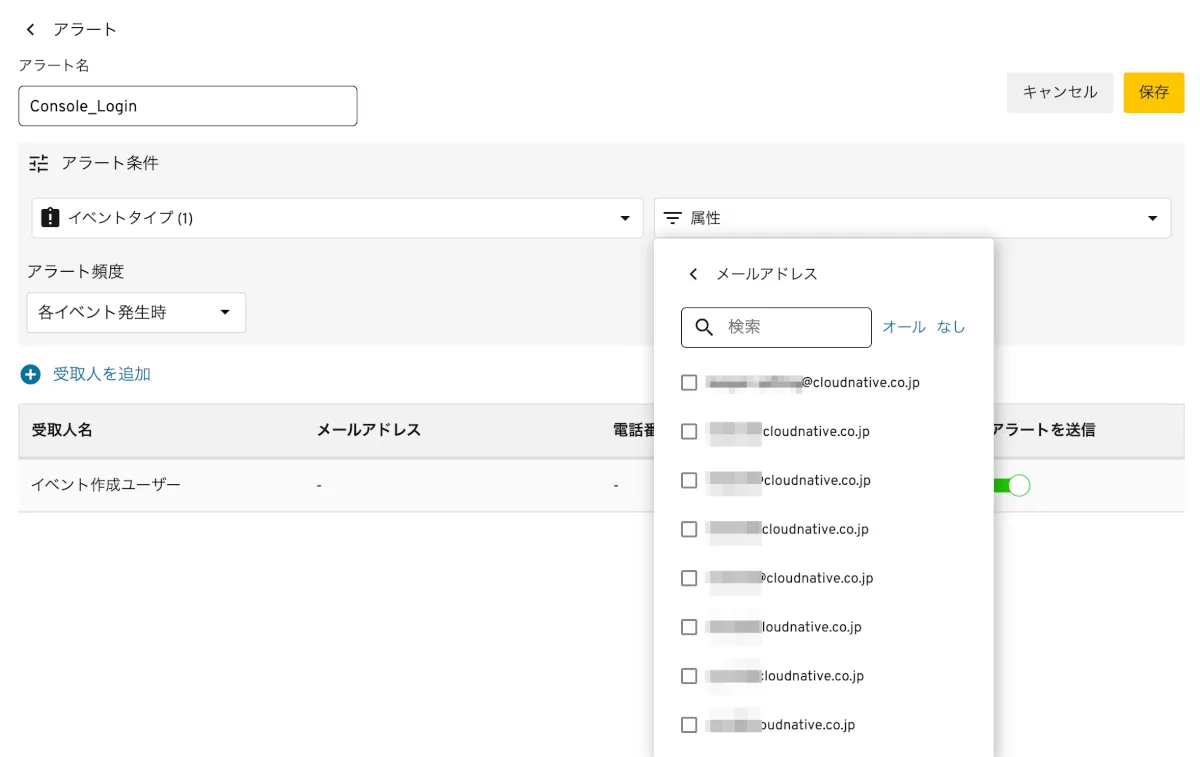
Task: Toggle the アラートを送信 switch
Action: (x=1011, y=486)
